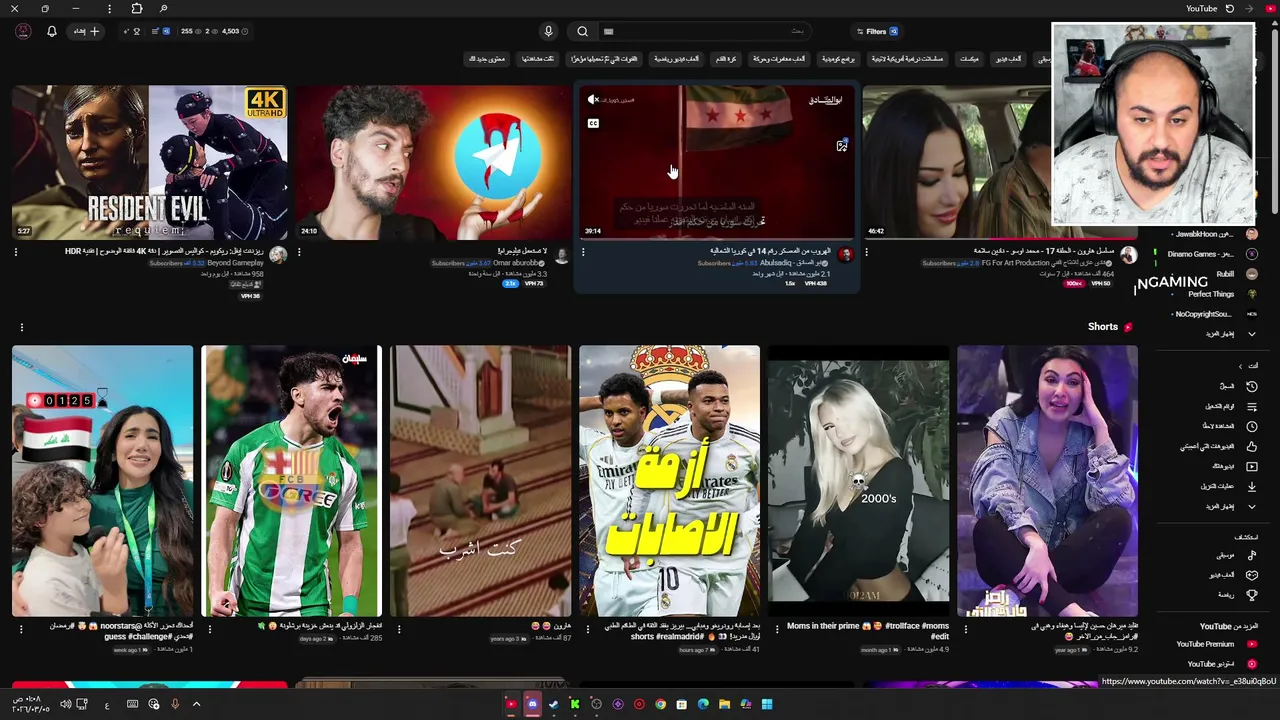Show hidden tray icons chevron

click(196, 704)
